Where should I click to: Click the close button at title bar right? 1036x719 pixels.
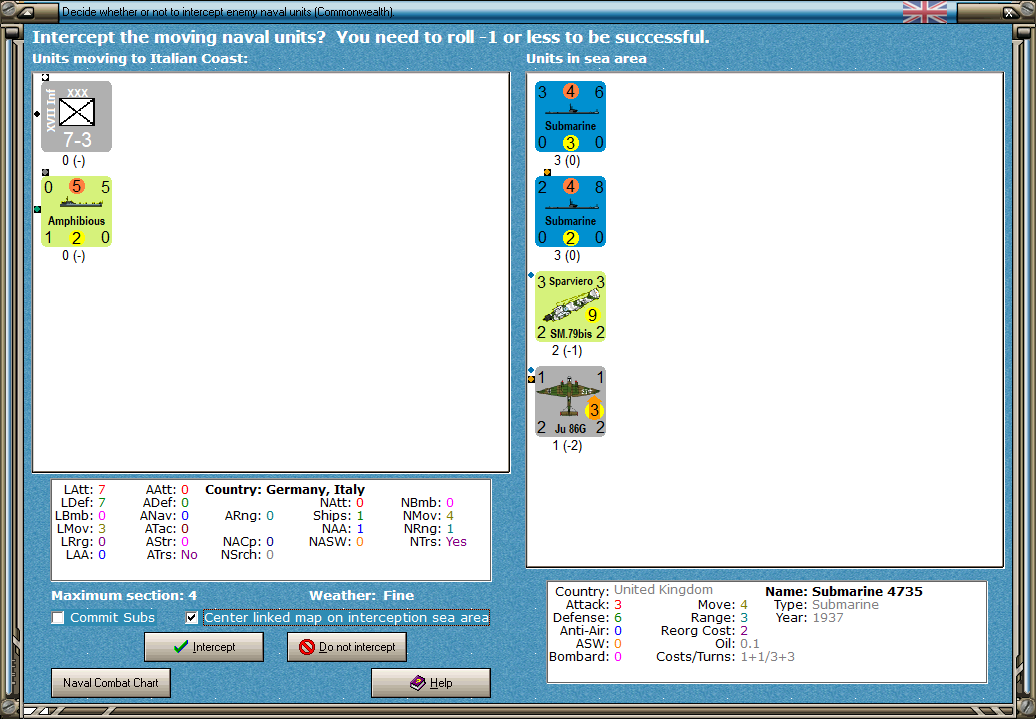[1010, 12]
